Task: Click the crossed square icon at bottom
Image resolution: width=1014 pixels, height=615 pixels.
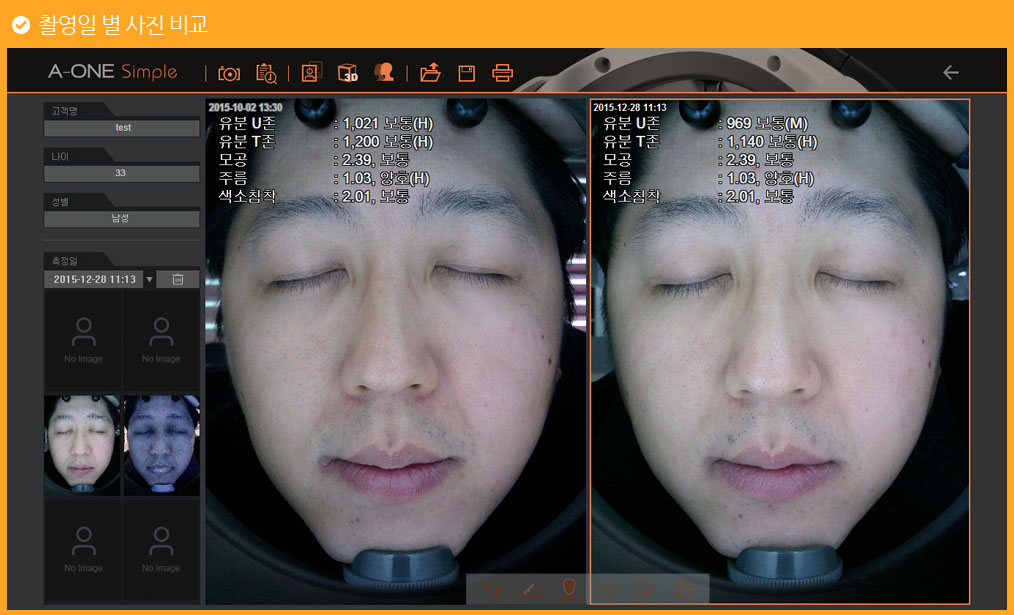Action: [x=684, y=589]
